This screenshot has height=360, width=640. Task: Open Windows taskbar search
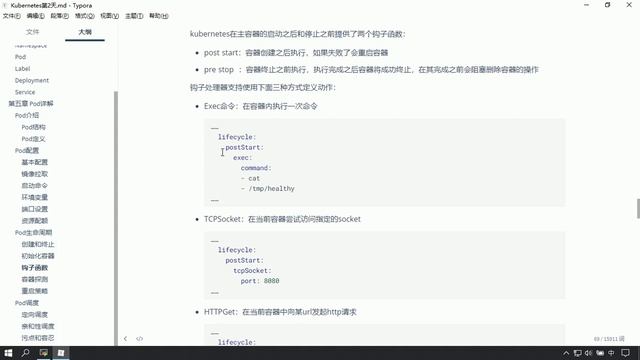[26, 353]
